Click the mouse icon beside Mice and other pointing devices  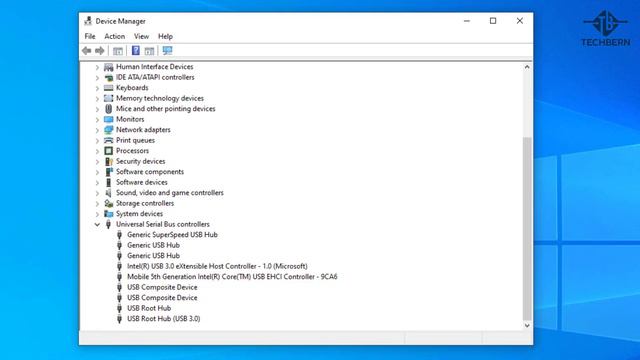(x=109, y=109)
